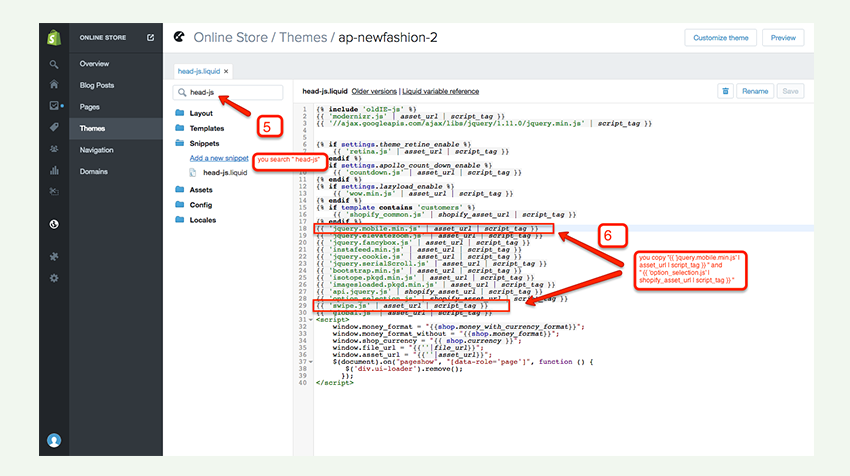Go to Online Store breadcrumb
Screen dimensions: 850x476
coord(230,37)
